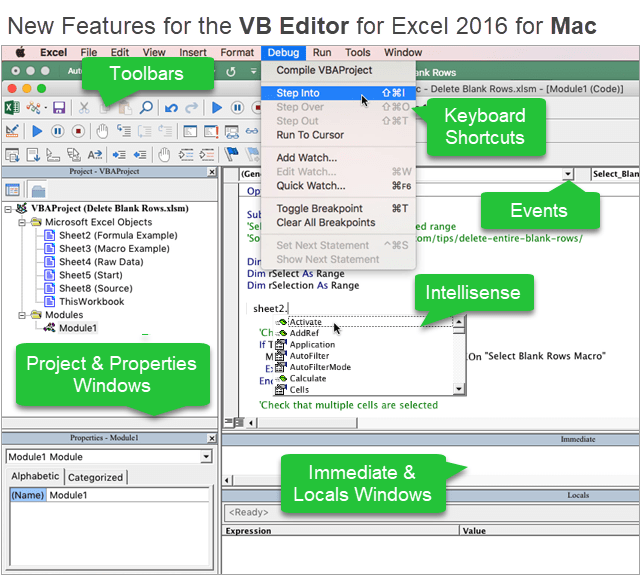This screenshot has width=640, height=575.
Task: Click the Cut scissors toolbar icon
Action: [x=85, y=107]
